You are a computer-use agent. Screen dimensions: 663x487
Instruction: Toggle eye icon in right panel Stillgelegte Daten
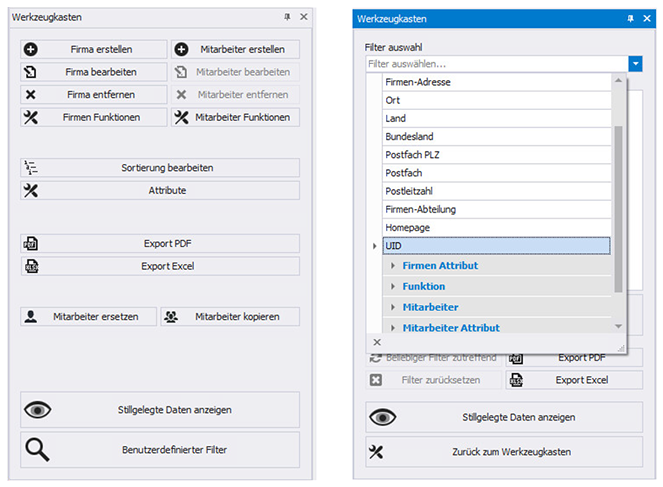coord(383,418)
